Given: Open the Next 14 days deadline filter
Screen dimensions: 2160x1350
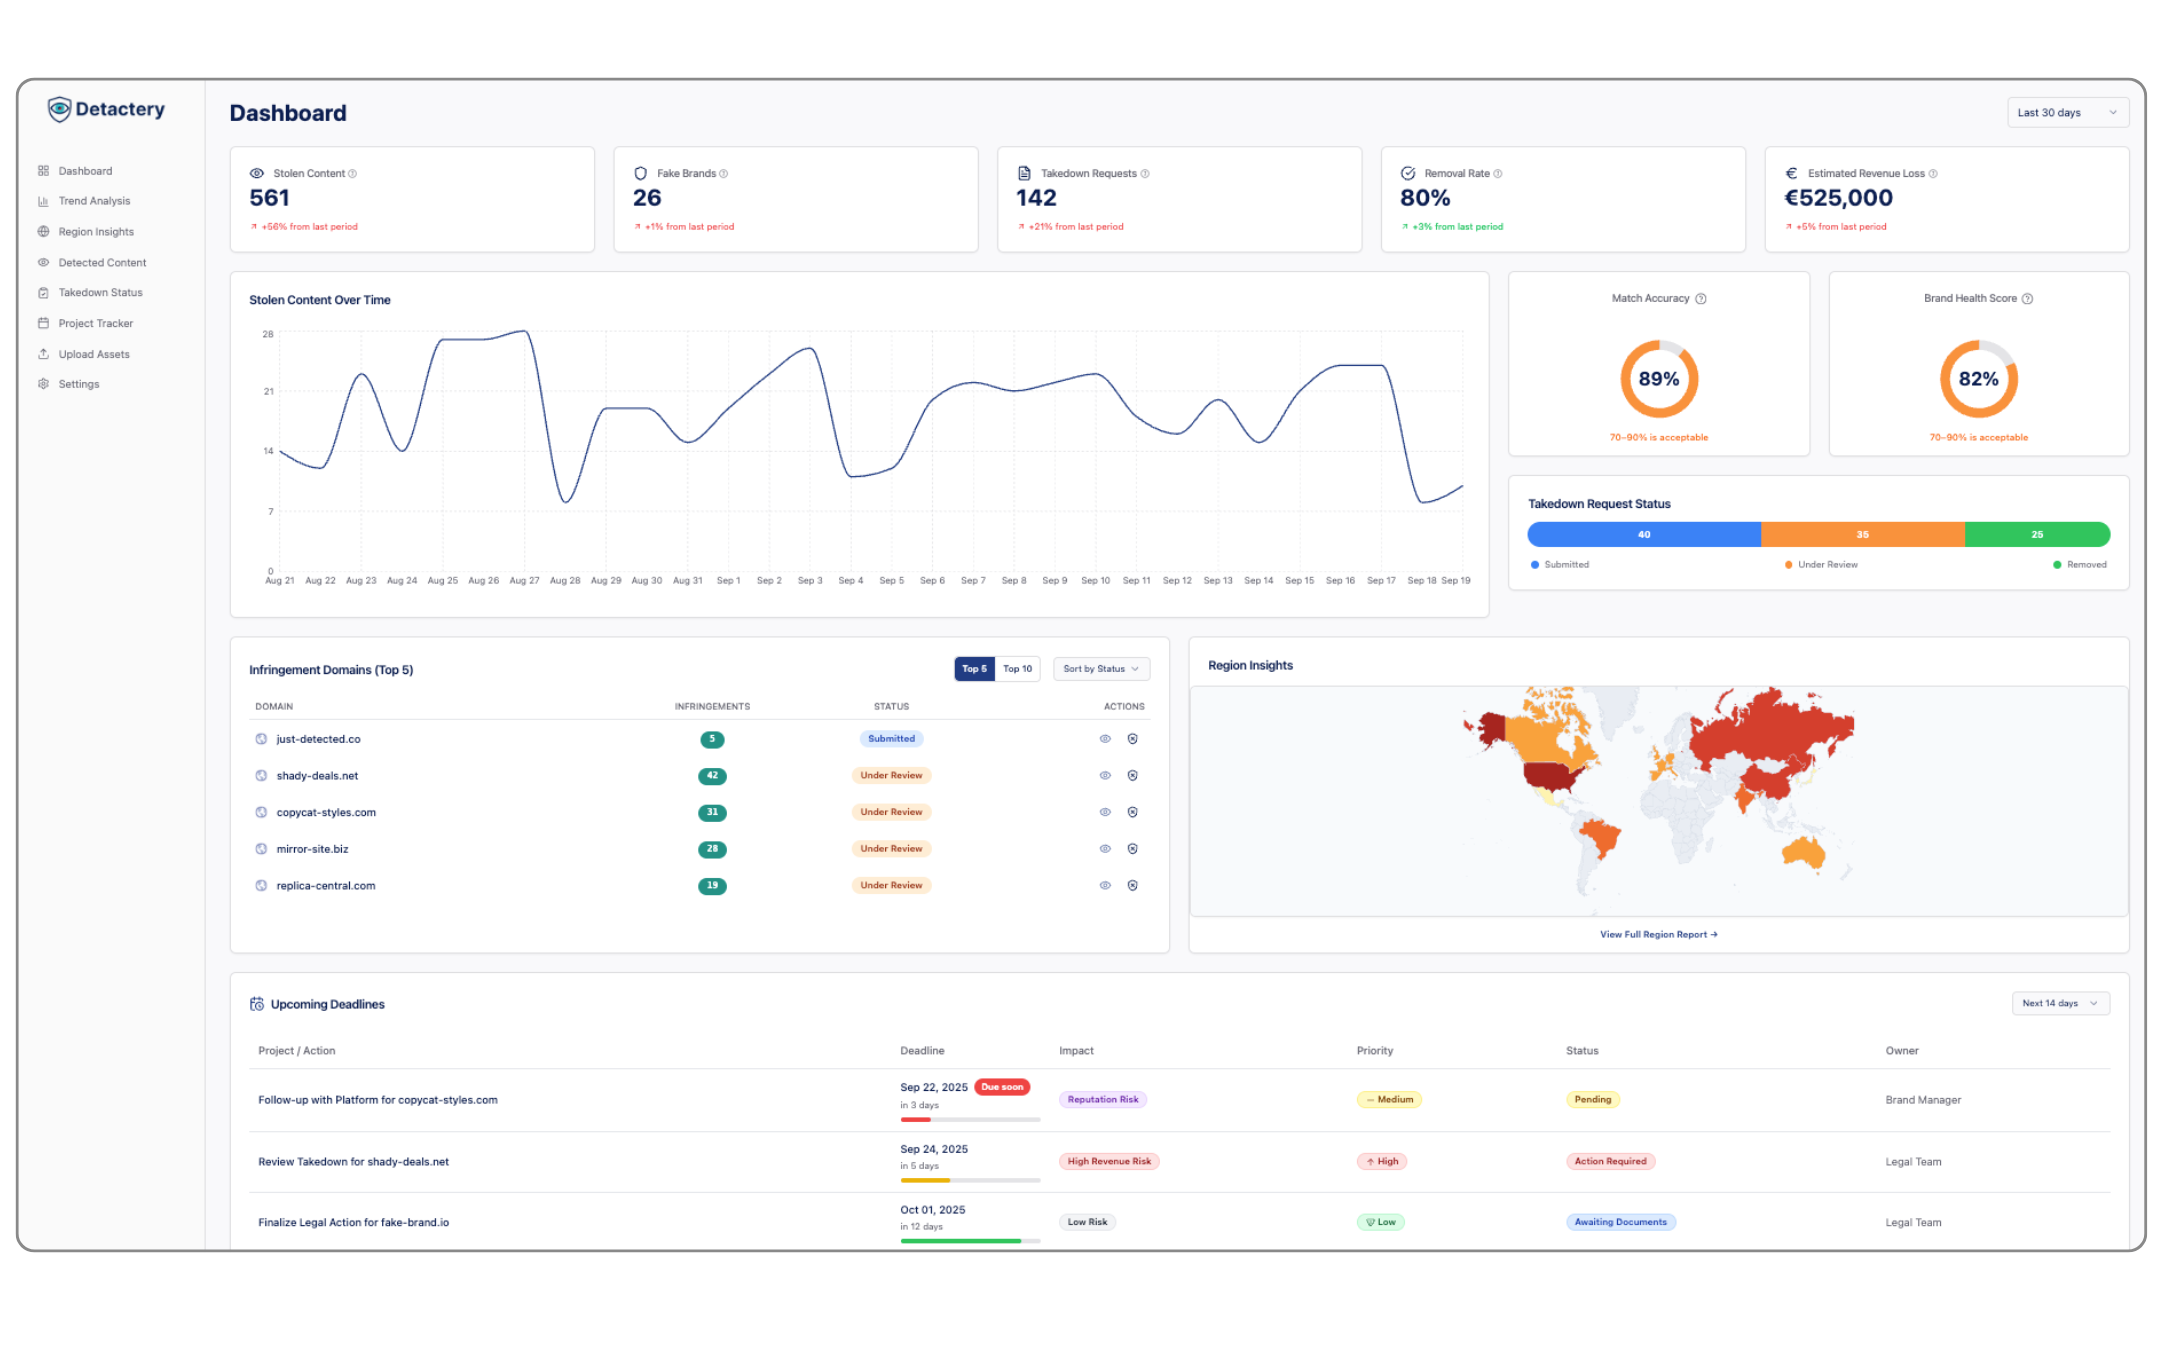Looking at the screenshot, I should (2060, 1003).
